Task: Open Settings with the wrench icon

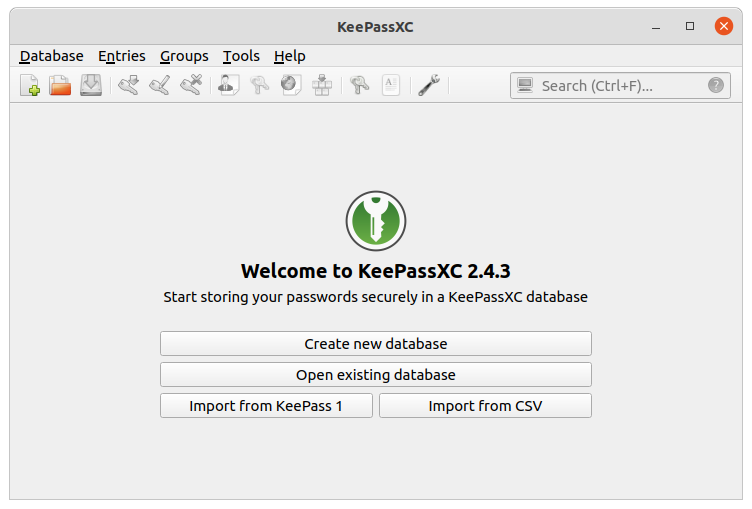Action: (x=428, y=86)
